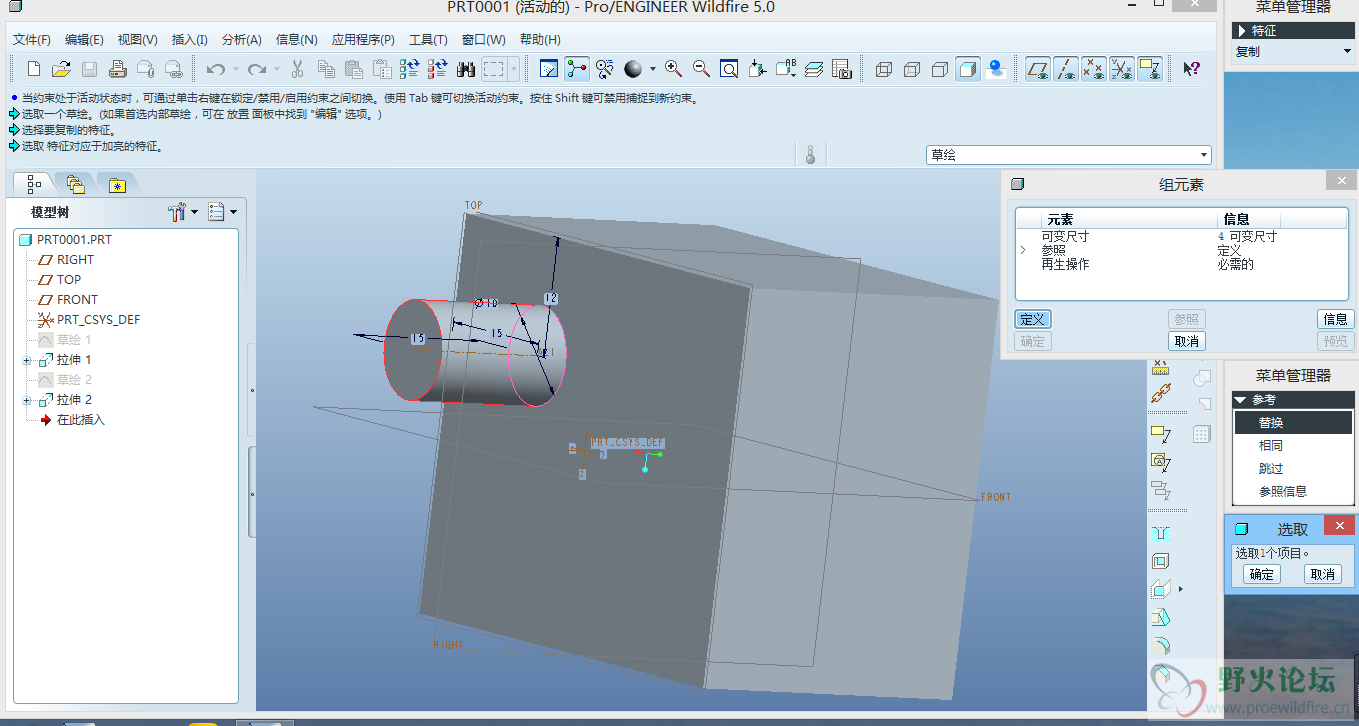This screenshot has height=726, width=1359.
Task: Expand the 拉伸 2 feature node
Action: (26, 400)
